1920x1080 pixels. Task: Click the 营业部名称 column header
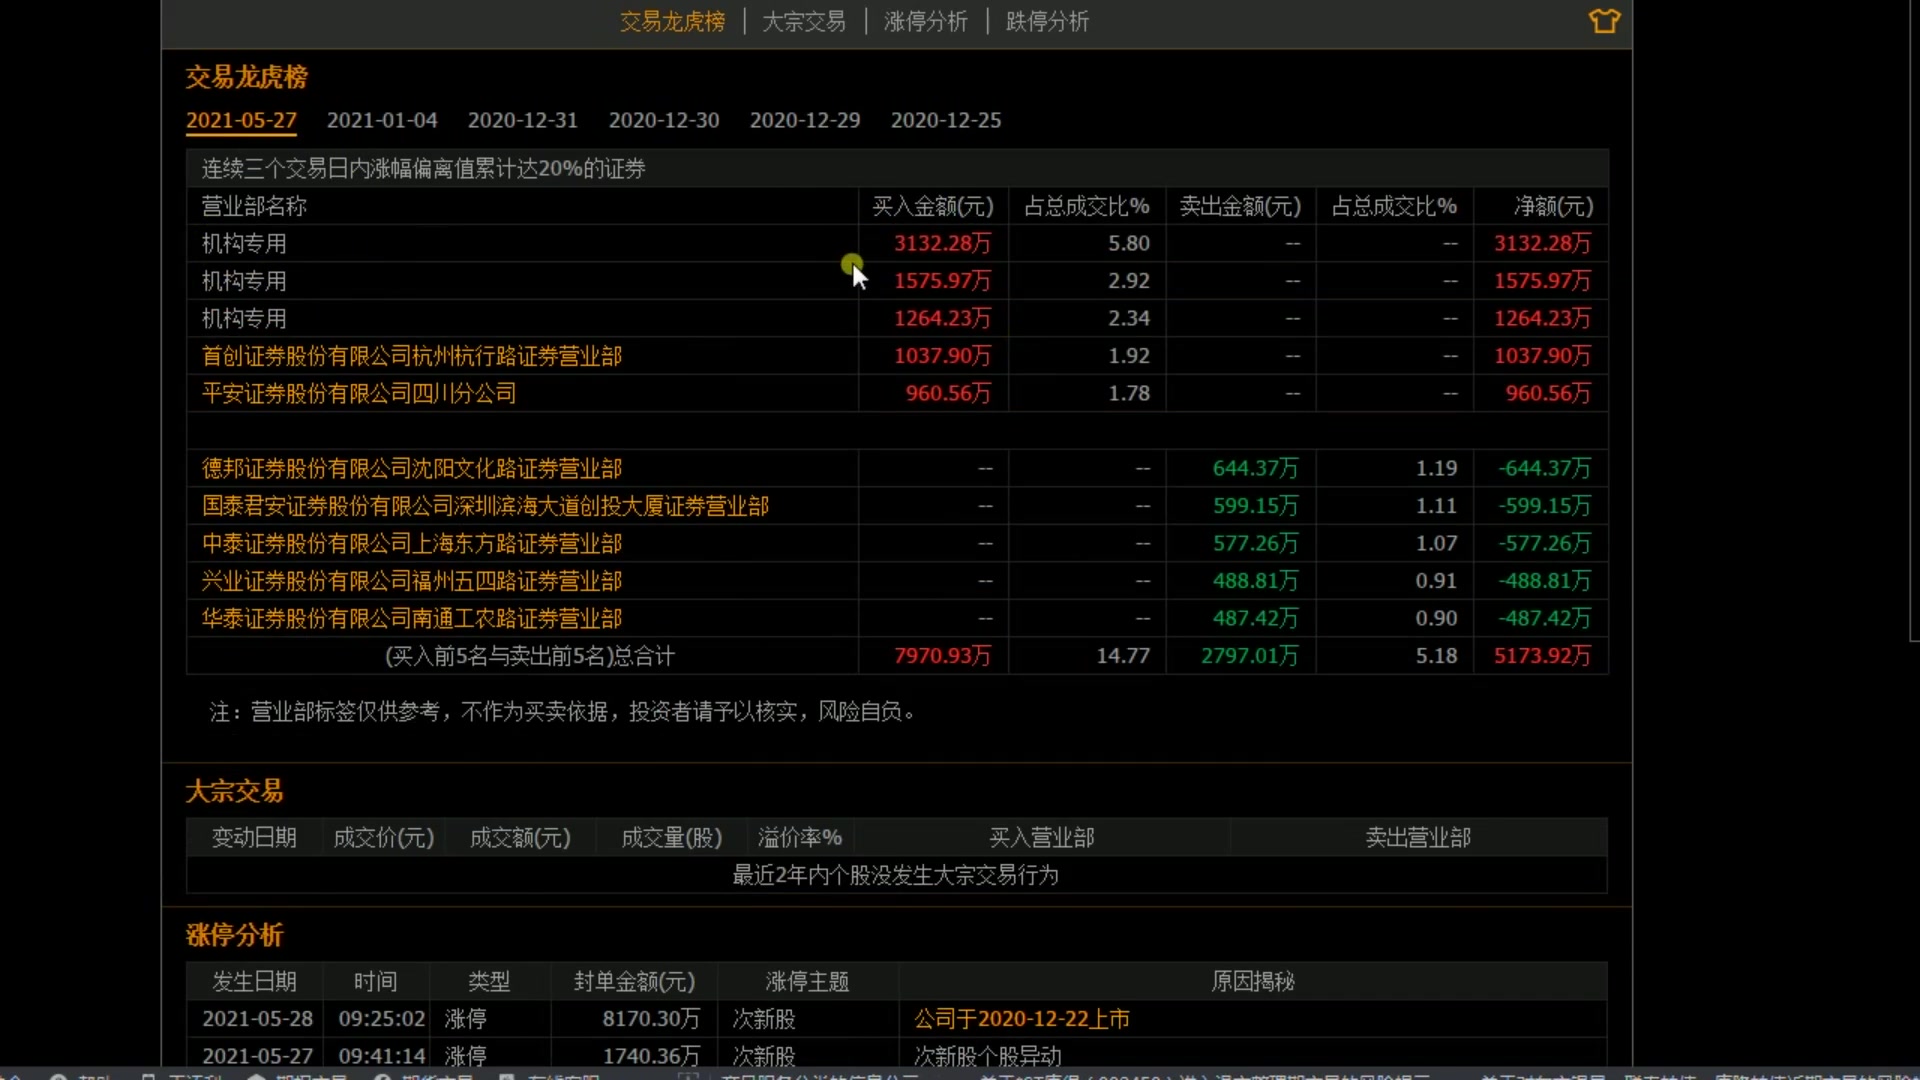point(254,206)
